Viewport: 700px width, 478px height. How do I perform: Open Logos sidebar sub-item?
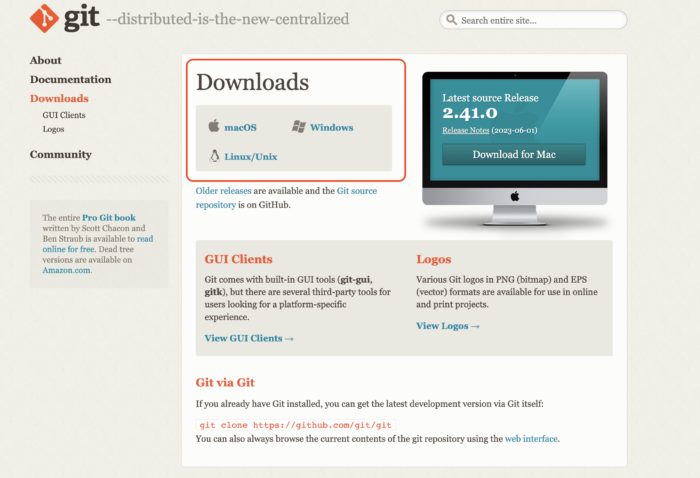53,129
